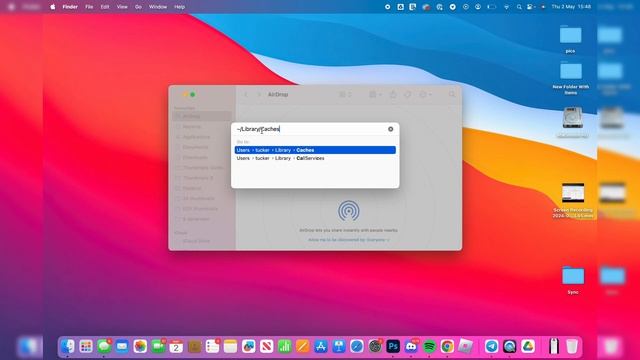Open the 'Allow me to be discovered by' dropdown
The image size is (640, 360).
pos(349,240)
